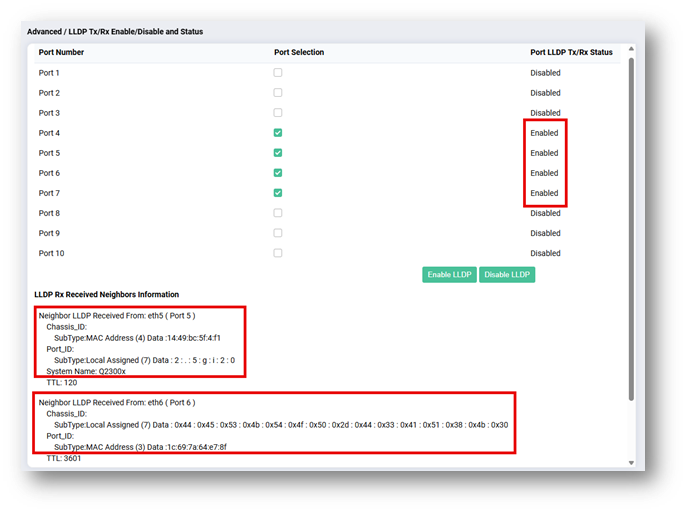
Task: Click the scrollbar up arrow
Action: [x=631, y=48]
